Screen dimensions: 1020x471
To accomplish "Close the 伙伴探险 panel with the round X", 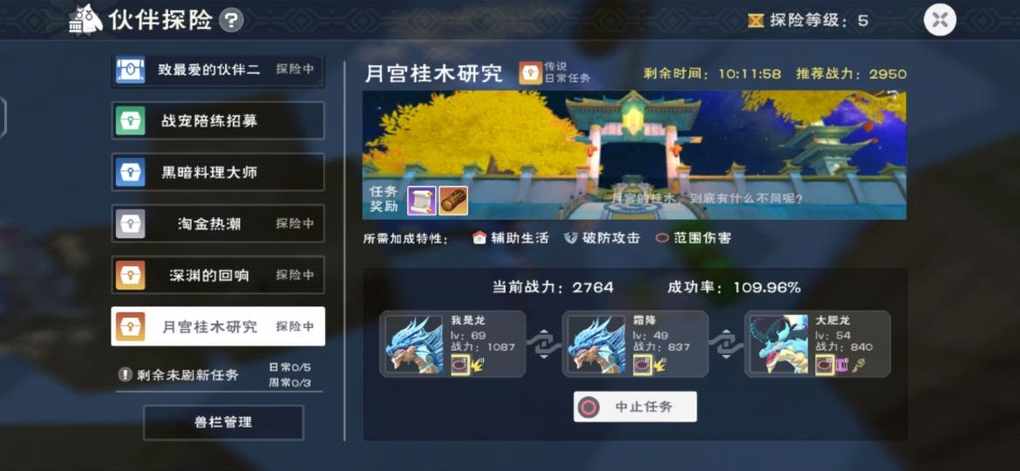I will tap(939, 20).
